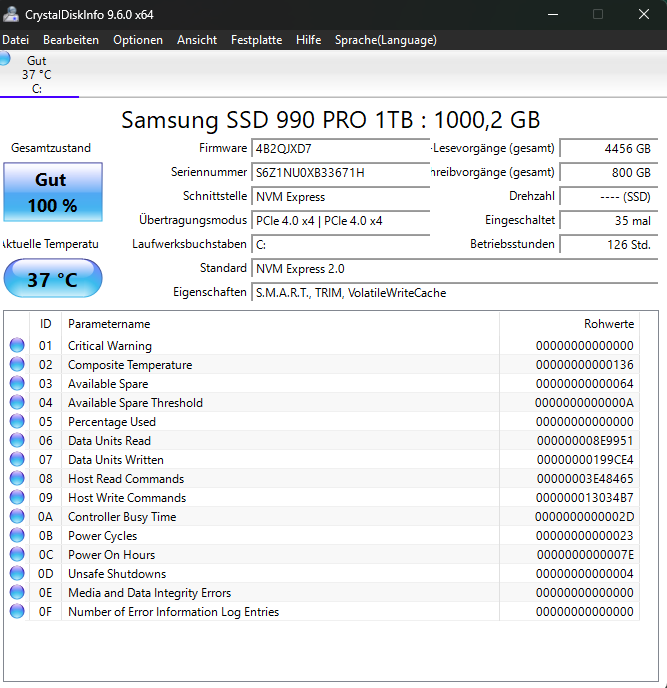
Task: Minimize the CrystalDiskInfo window
Action: [553, 14]
